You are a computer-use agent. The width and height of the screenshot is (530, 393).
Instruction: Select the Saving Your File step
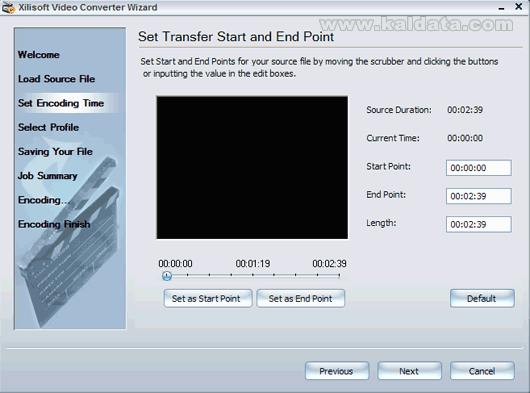tap(55, 151)
